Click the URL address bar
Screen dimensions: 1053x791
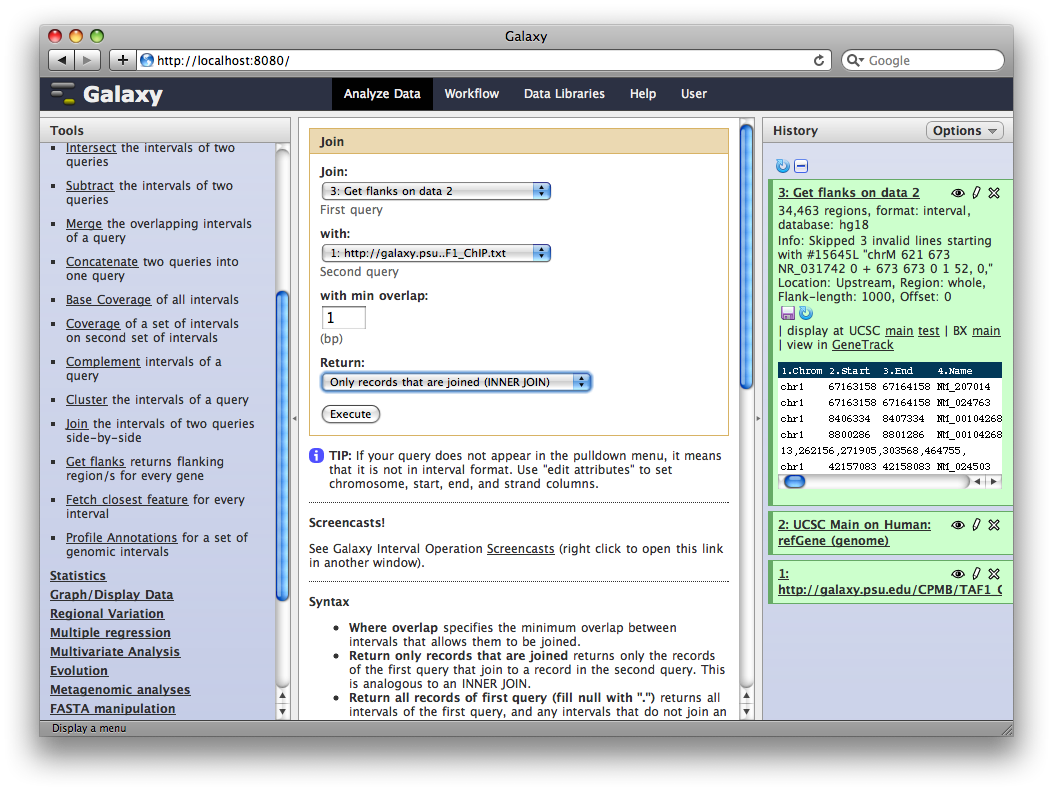(484, 60)
